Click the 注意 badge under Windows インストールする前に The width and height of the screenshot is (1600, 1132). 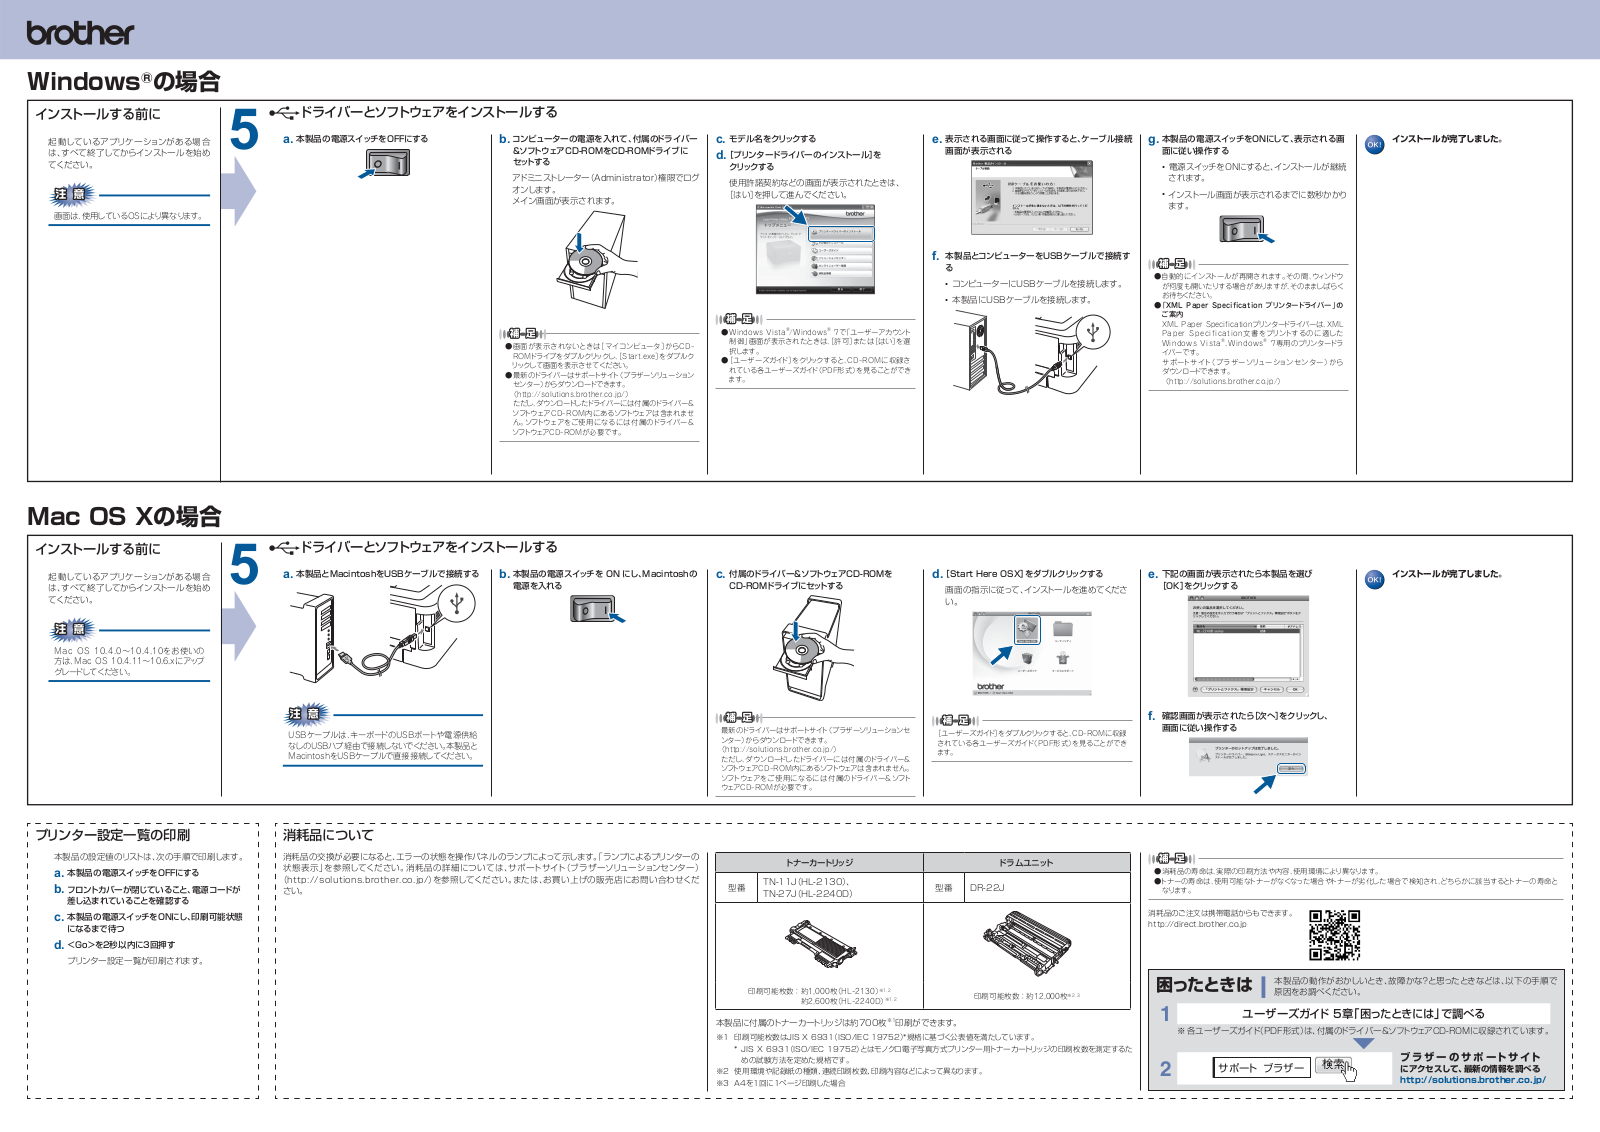click(72, 194)
